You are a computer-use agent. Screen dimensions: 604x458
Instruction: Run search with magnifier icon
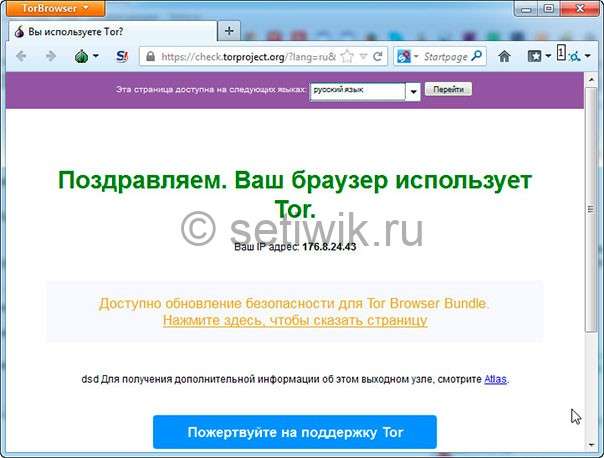pyautogui.click(x=477, y=56)
